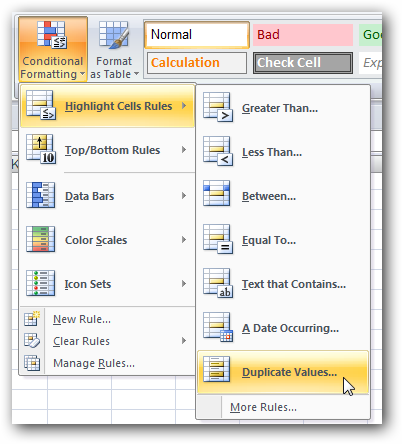Viewport: 402px width, 444px height.
Task: Open the Highlight Cells Rules menu item
Action: click(107, 106)
